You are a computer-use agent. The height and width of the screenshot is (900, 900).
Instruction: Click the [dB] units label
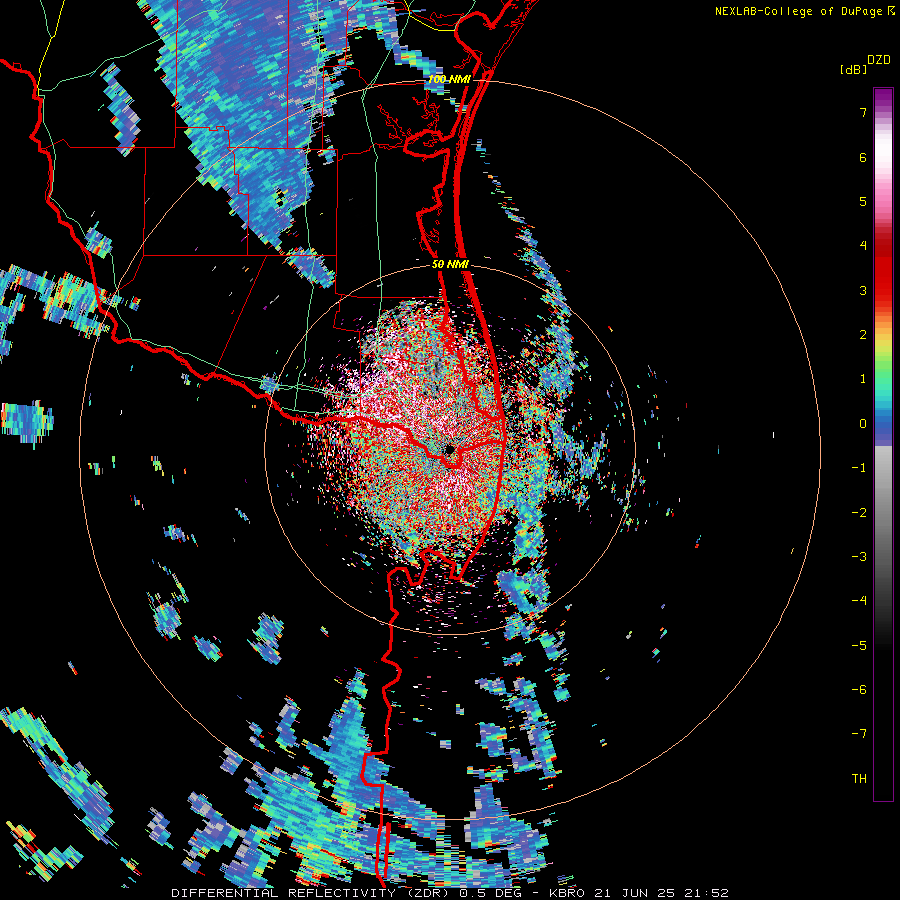pyautogui.click(x=854, y=69)
